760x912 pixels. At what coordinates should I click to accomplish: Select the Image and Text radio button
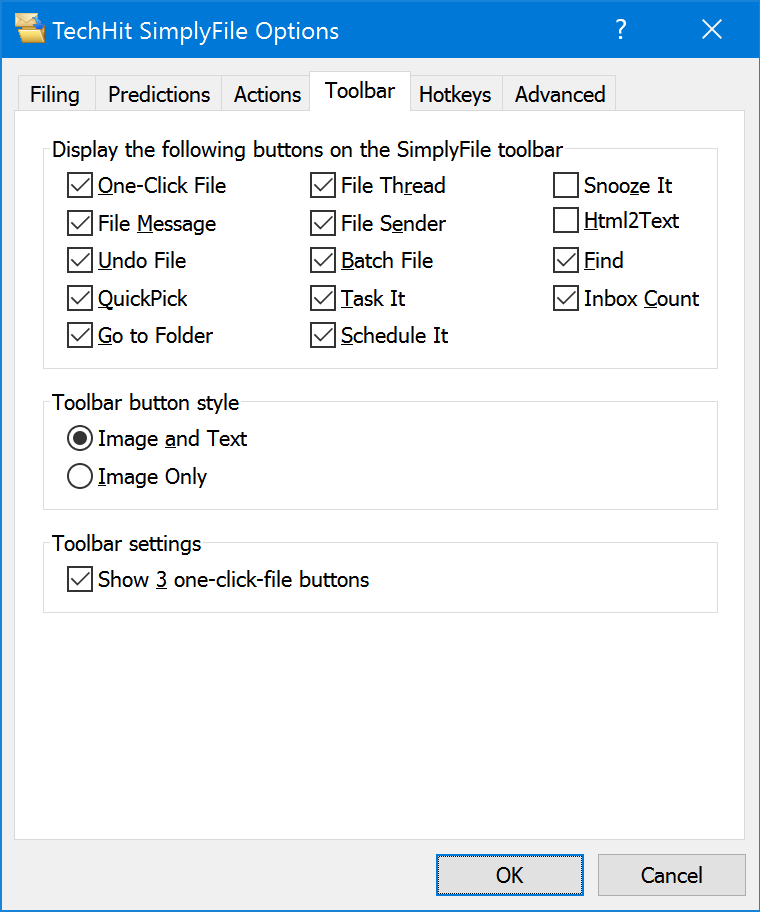(80, 439)
